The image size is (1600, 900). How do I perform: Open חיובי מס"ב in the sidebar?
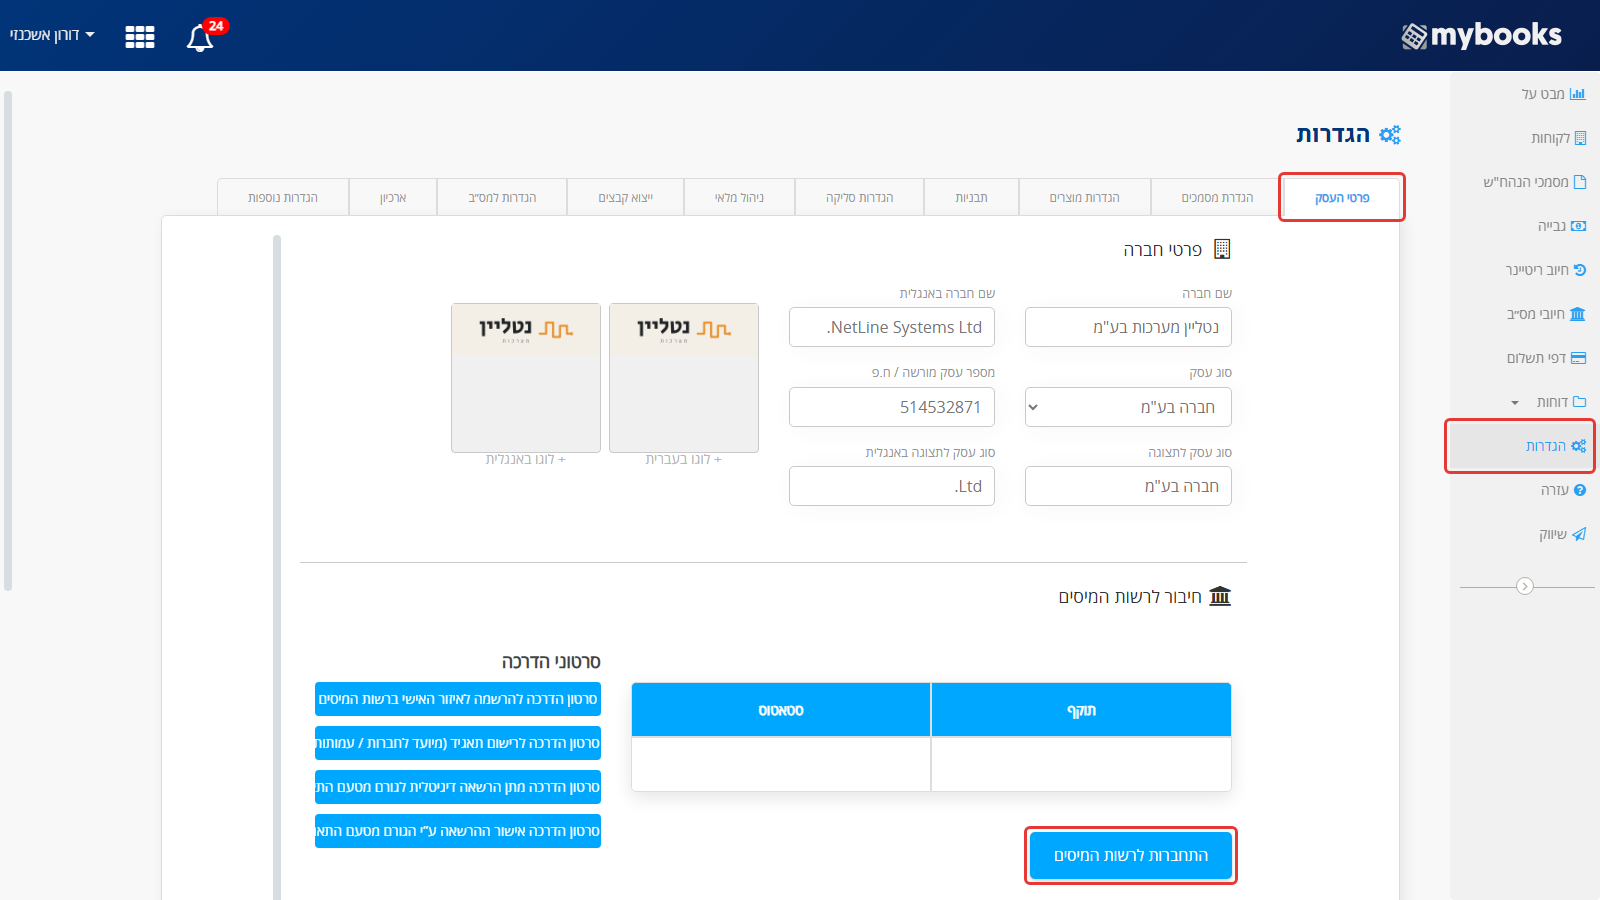(x=1546, y=314)
